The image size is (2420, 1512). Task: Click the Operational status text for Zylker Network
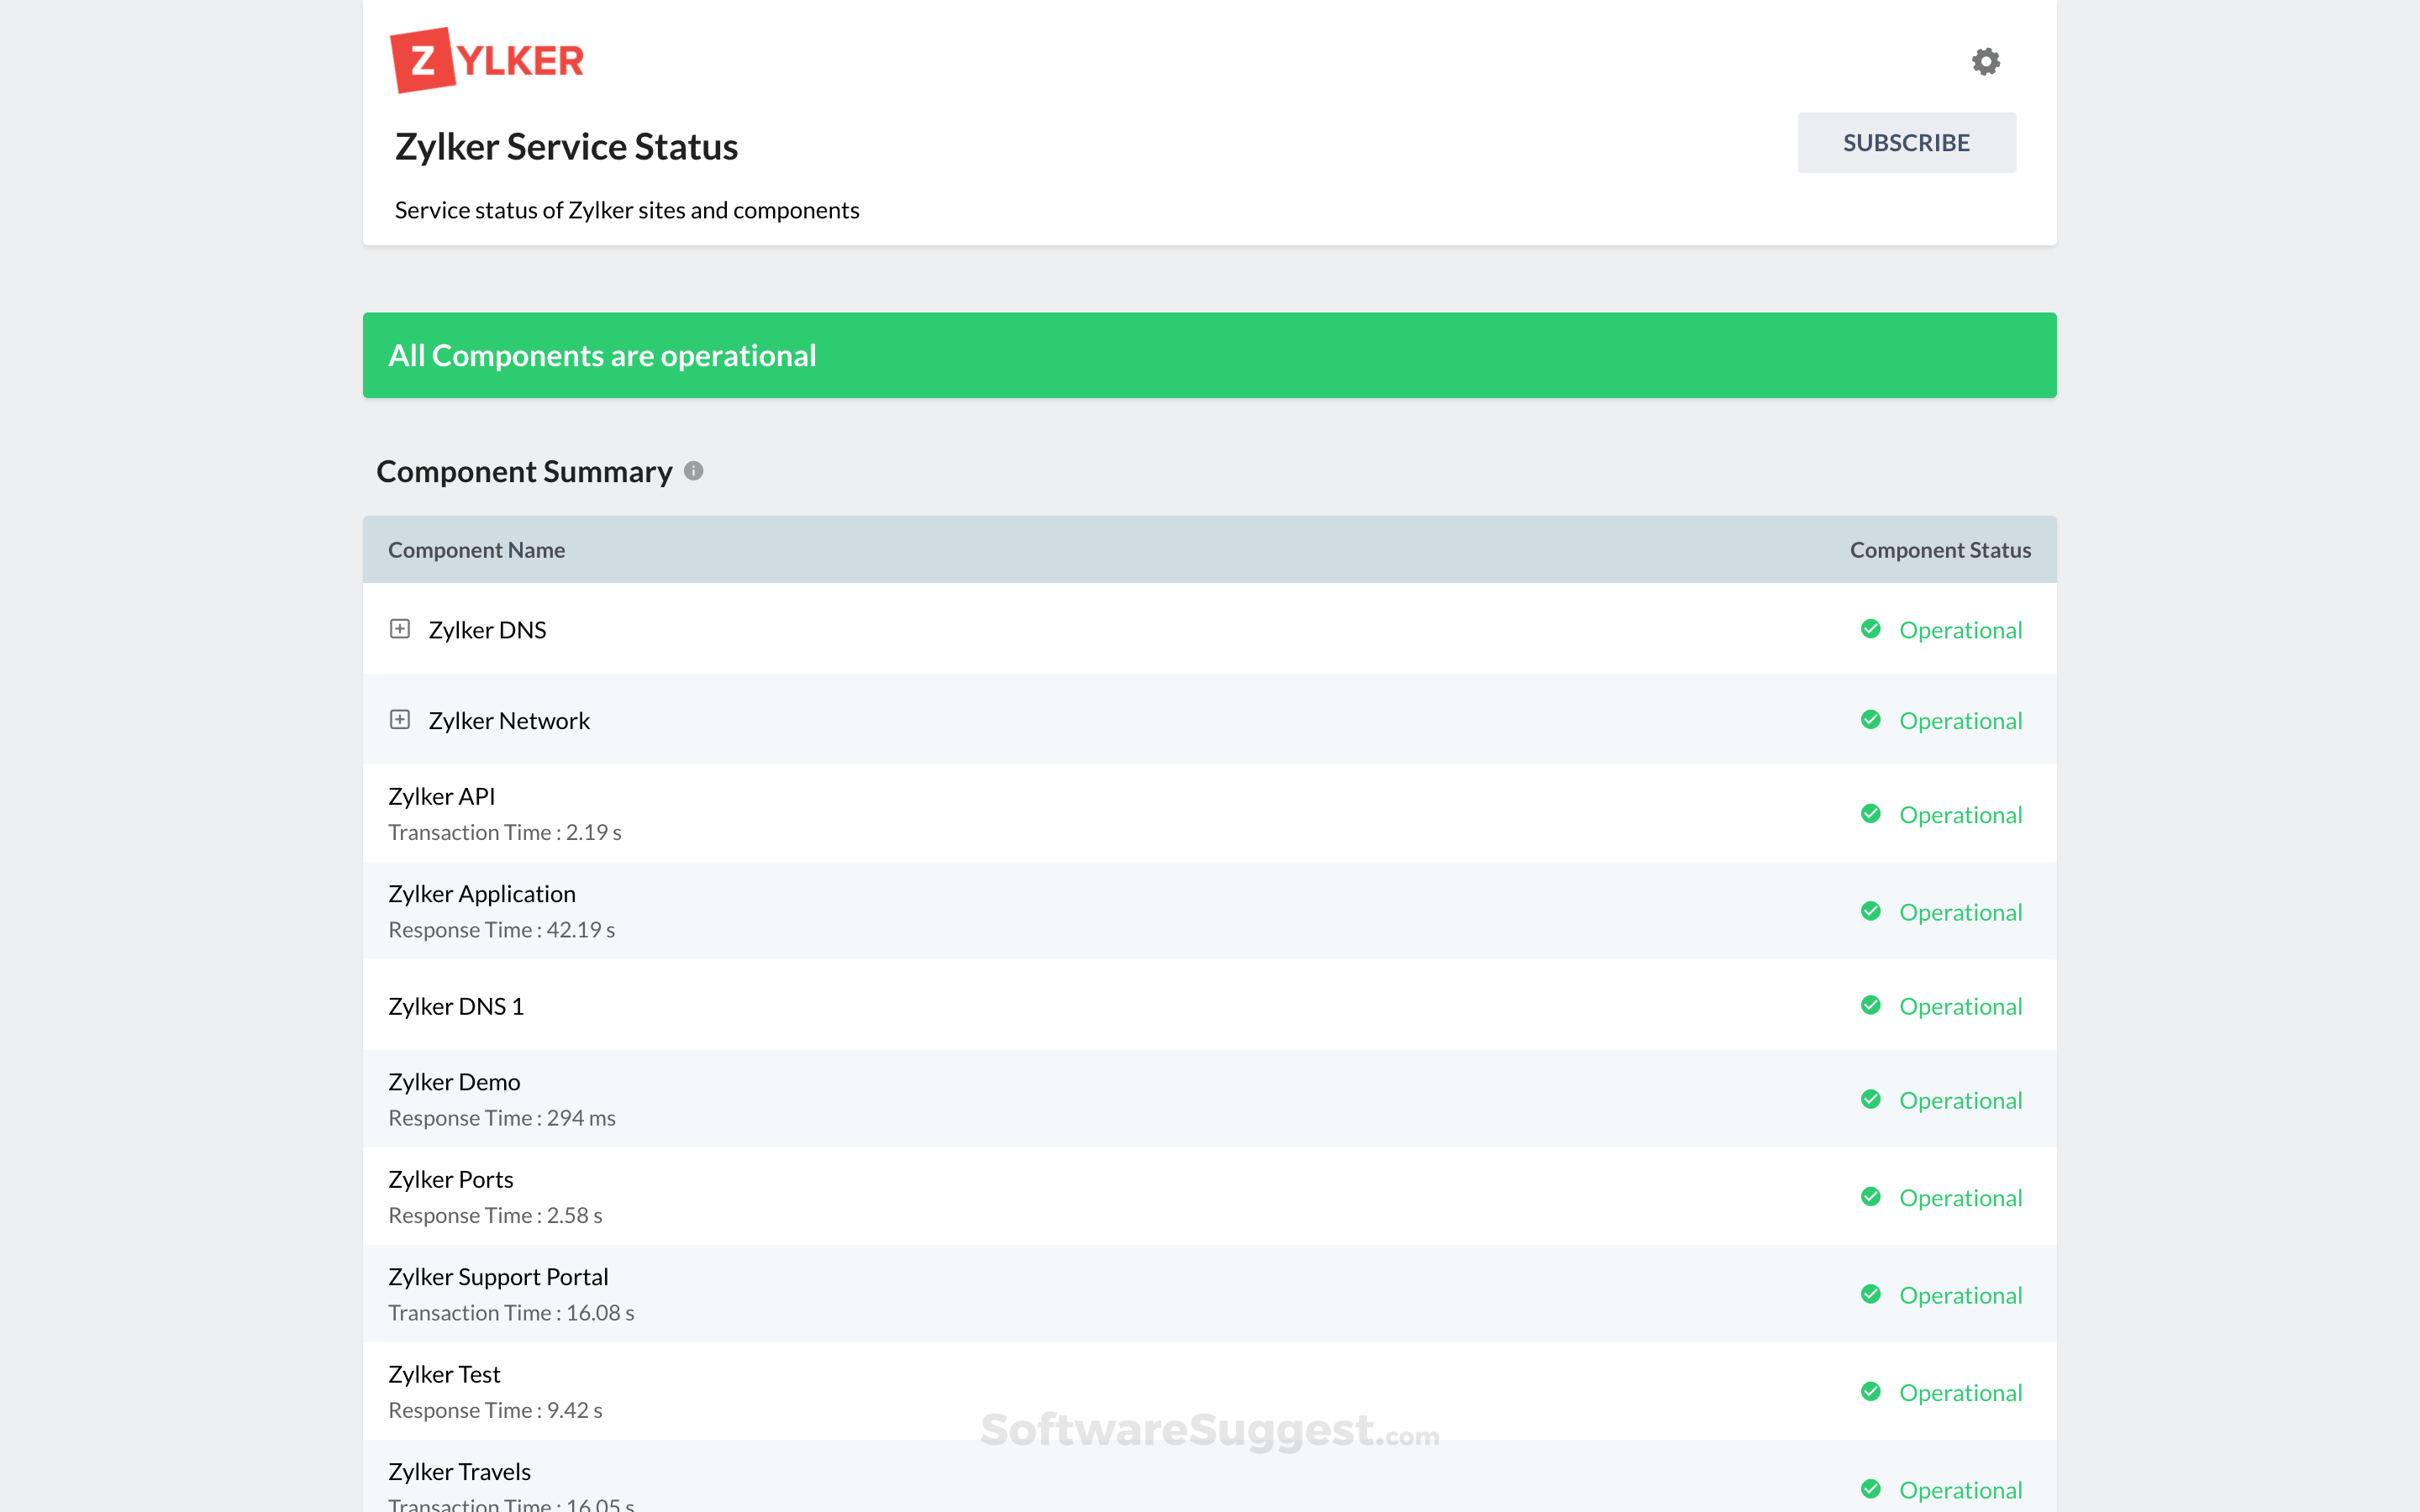[1960, 720]
